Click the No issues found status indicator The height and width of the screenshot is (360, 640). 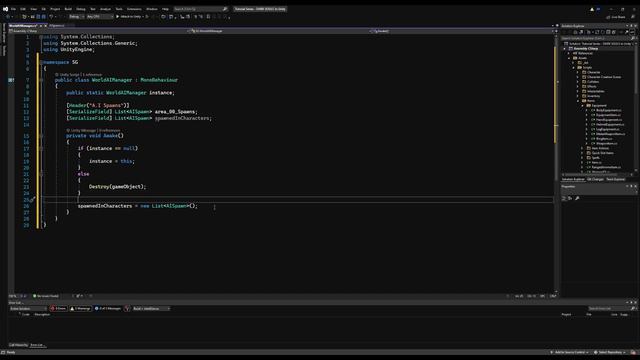coord(46,296)
